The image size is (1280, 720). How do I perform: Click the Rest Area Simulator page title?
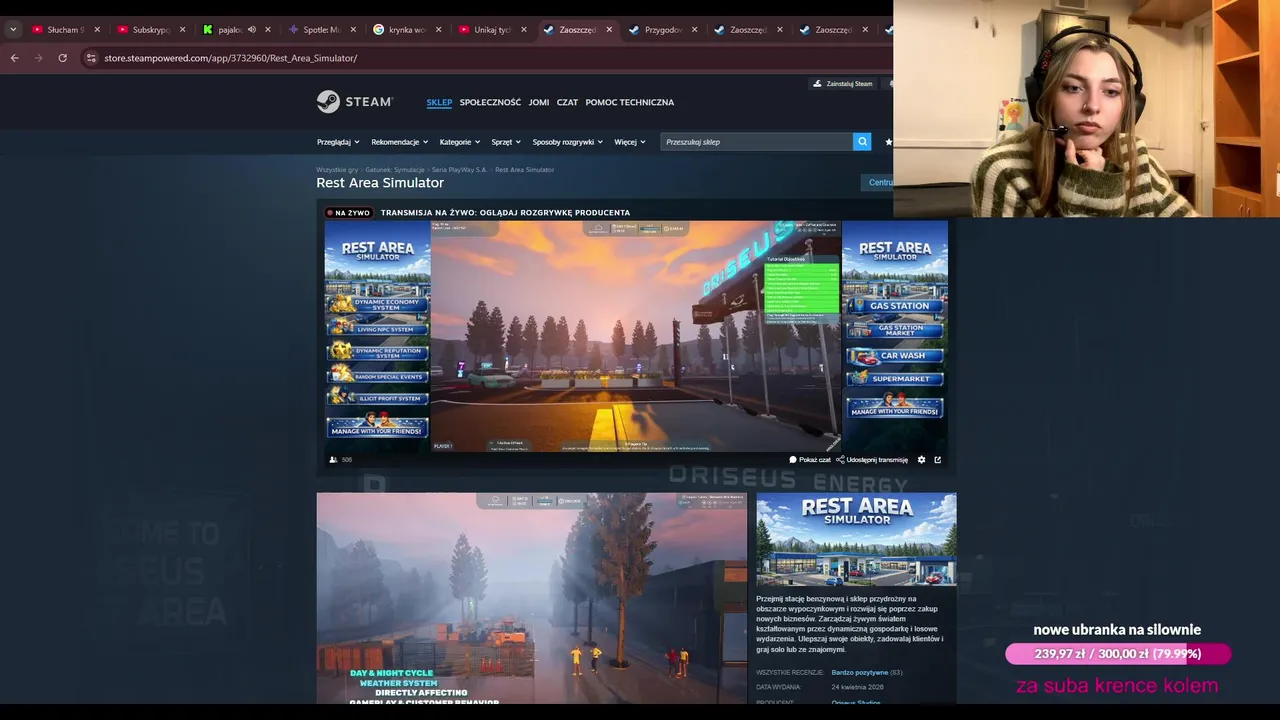coord(380,183)
